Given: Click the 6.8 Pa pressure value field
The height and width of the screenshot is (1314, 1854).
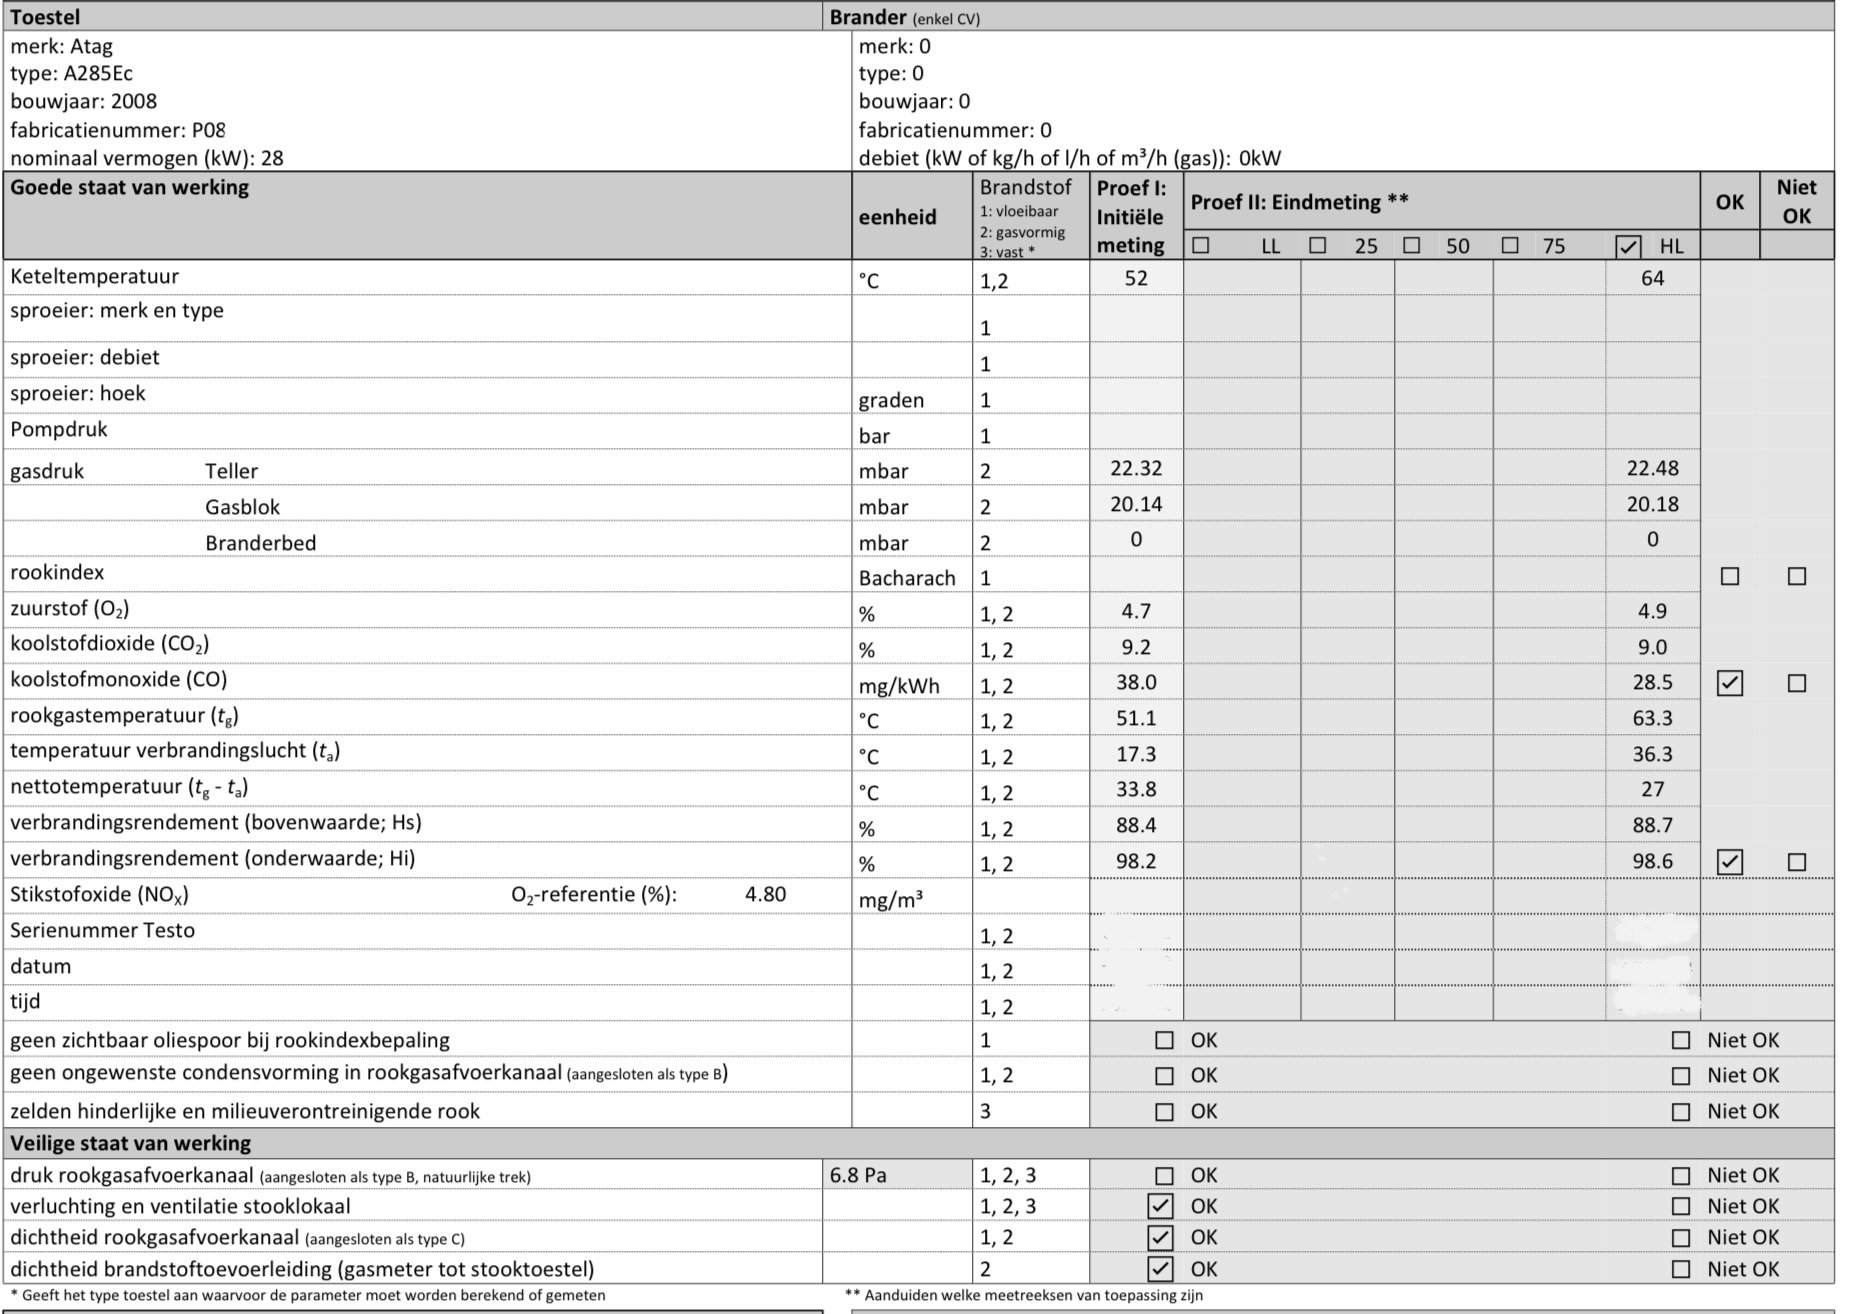Looking at the screenshot, I should [858, 1176].
